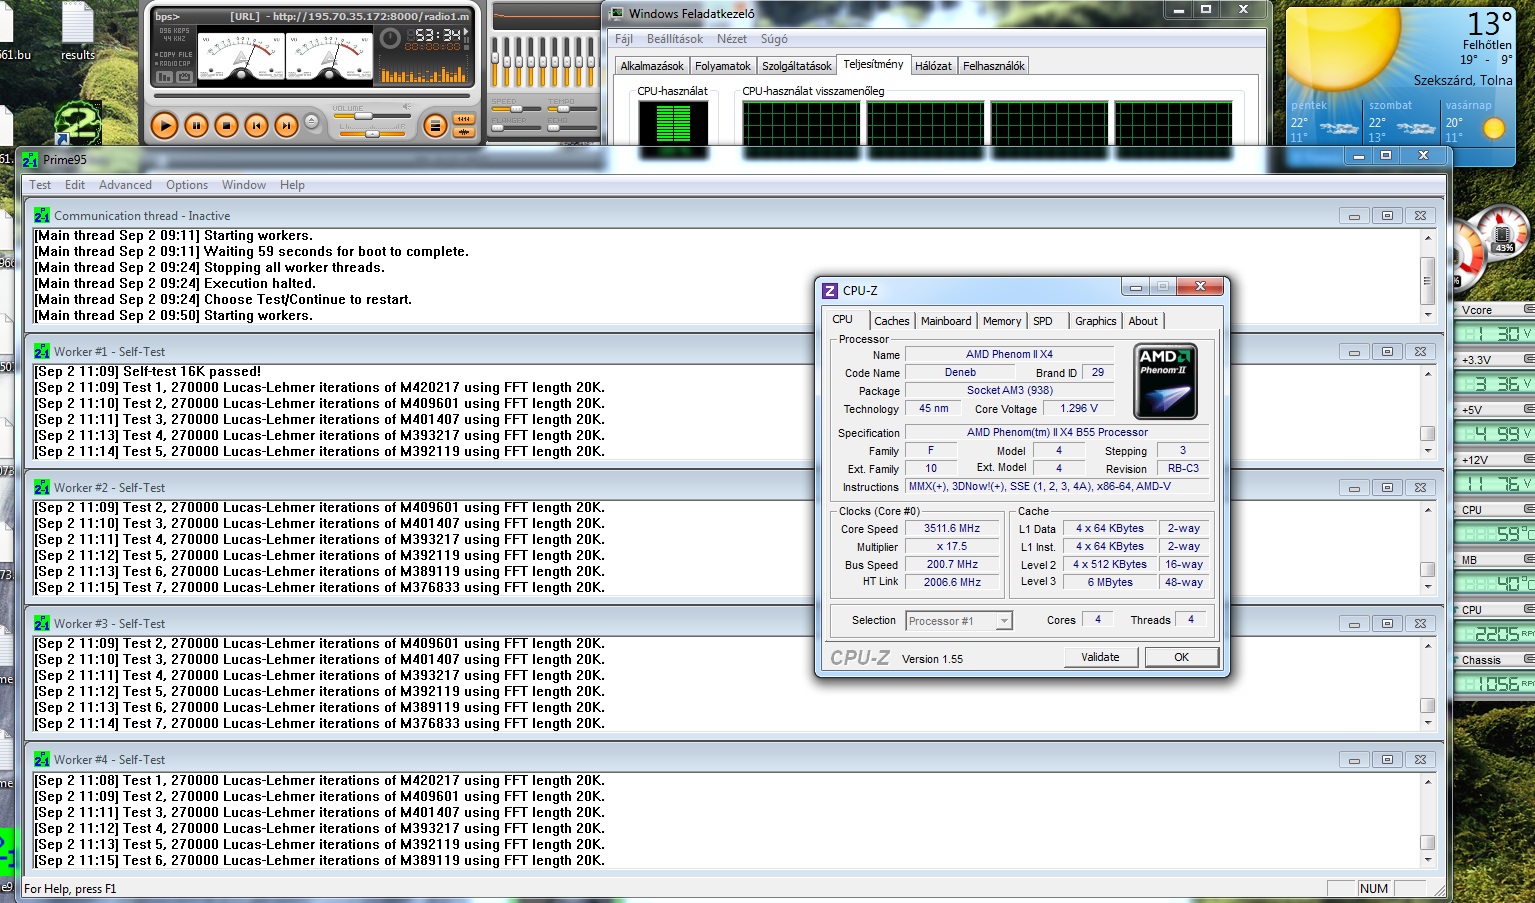This screenshot has height=903, width=1535.
Task: Click the CPU-Z title bar icon
Action: (x=829, y=291)
